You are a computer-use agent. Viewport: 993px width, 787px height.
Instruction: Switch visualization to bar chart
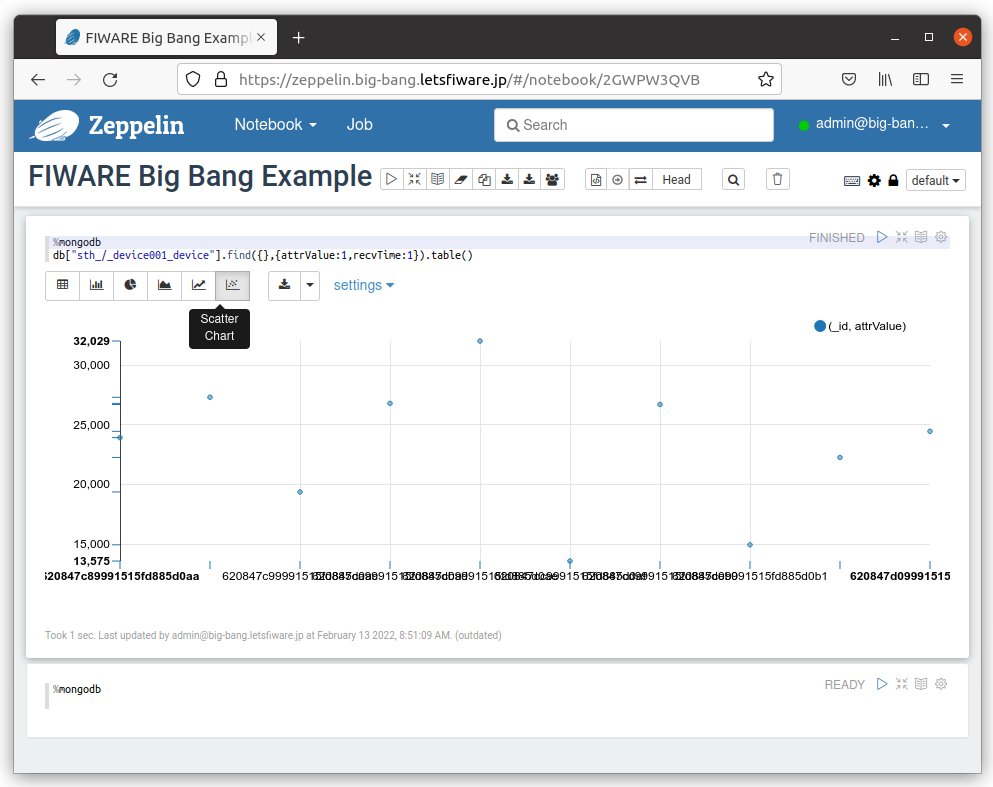(96, 285)
